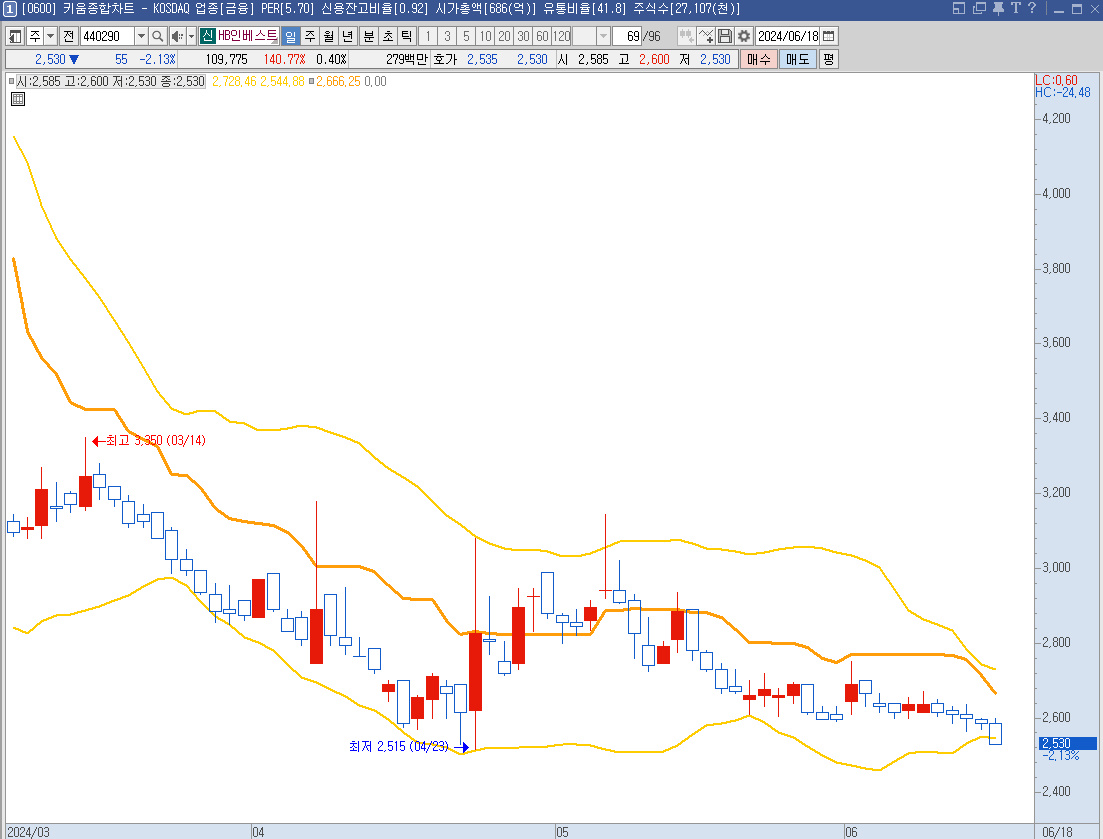Click the 2,530 current price tag on axis
1103x839 pixels.
coord(1068,743)
